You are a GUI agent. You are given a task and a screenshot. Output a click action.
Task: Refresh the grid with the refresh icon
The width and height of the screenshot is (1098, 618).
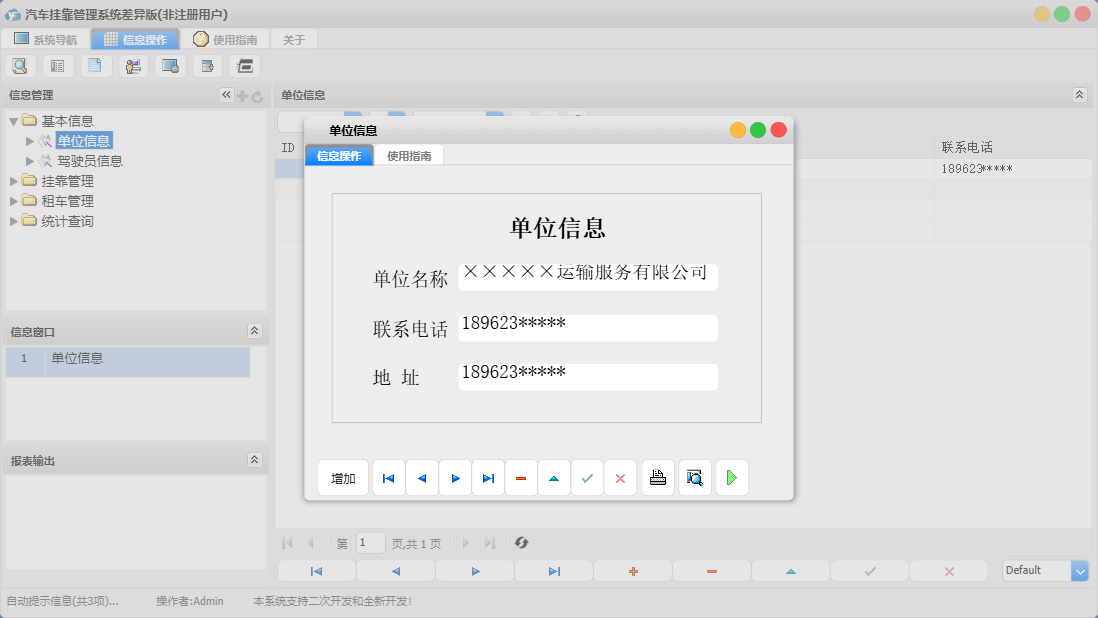[520, 543]
